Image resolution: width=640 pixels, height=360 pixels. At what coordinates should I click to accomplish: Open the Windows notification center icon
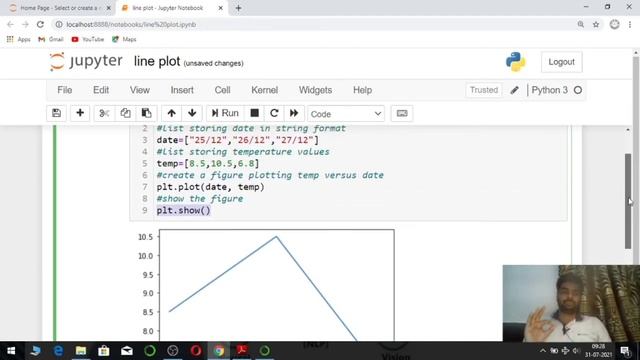(x=625, y=351)
